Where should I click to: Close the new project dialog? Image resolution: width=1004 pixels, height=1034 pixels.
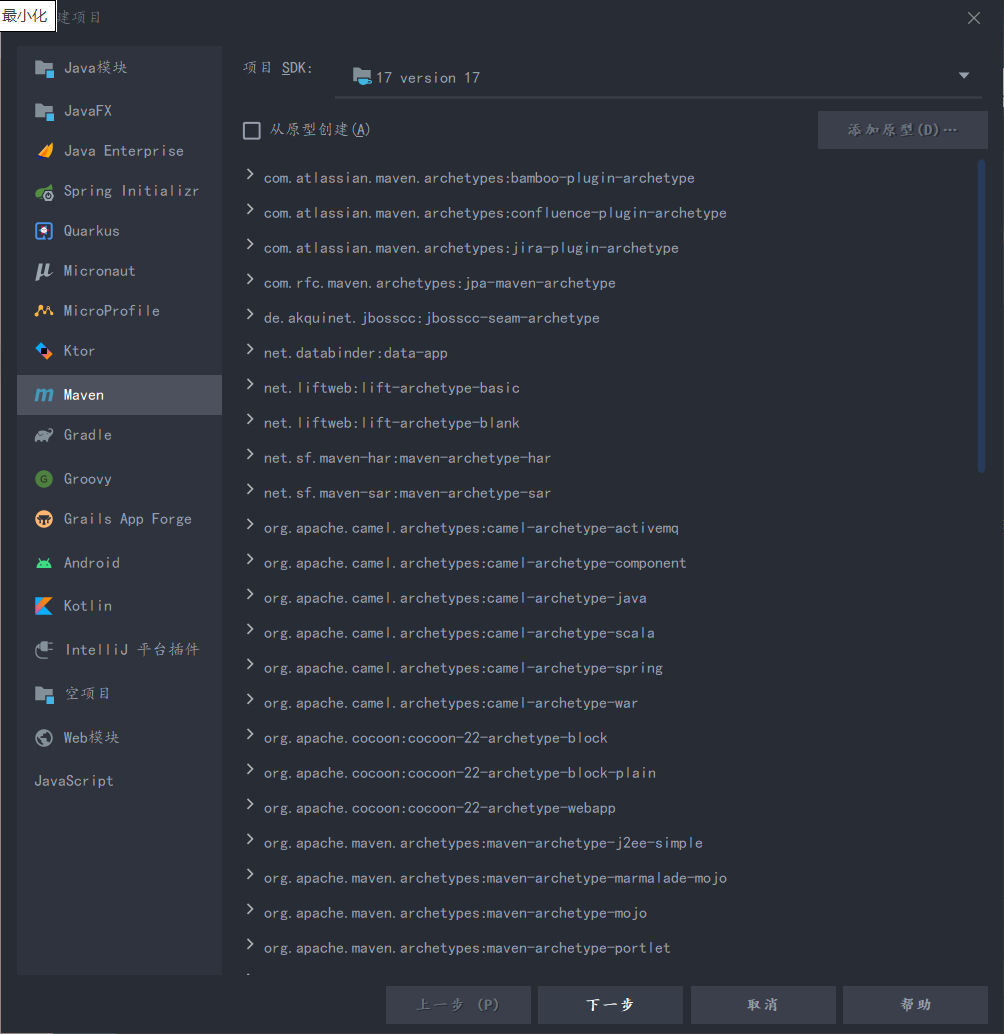974,18
